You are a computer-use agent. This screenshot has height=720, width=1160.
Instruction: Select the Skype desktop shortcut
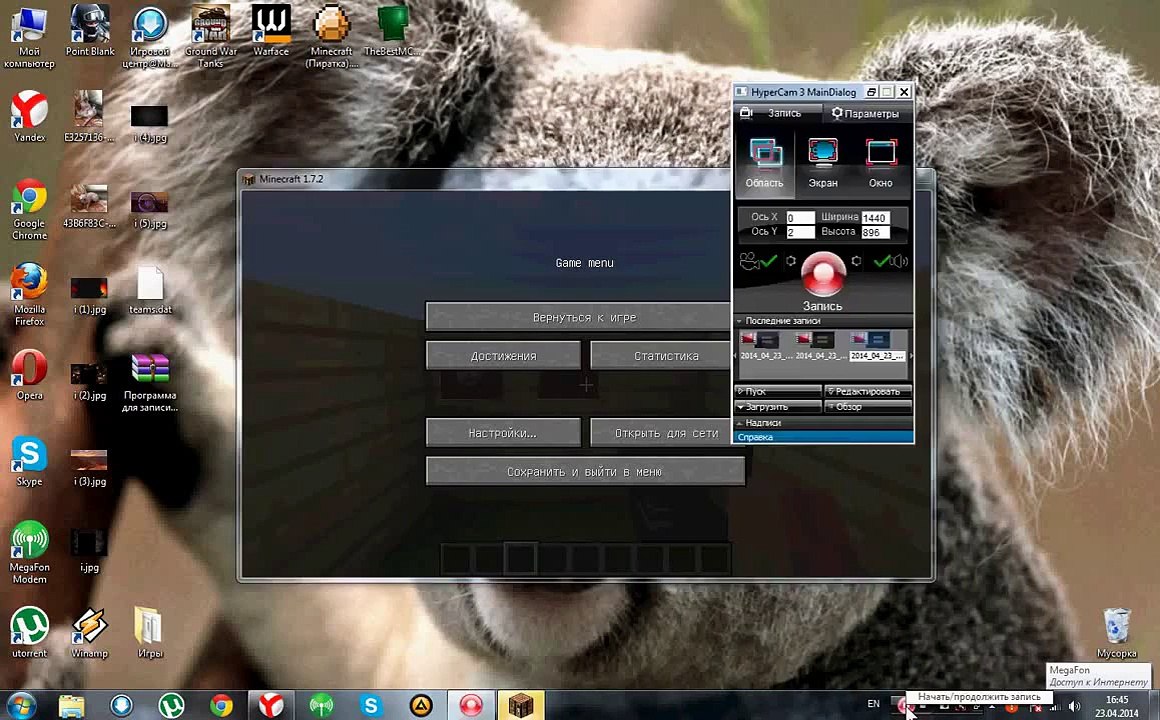[30, 461]
